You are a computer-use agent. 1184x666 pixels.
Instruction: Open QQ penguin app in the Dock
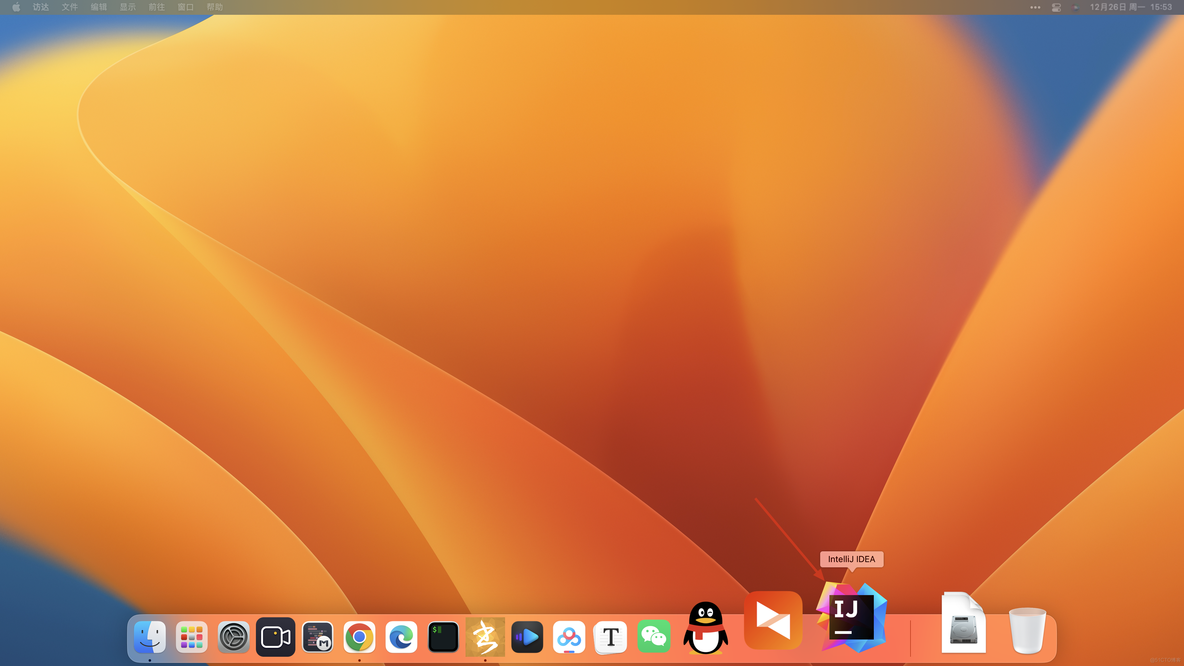tap(705, 627)
